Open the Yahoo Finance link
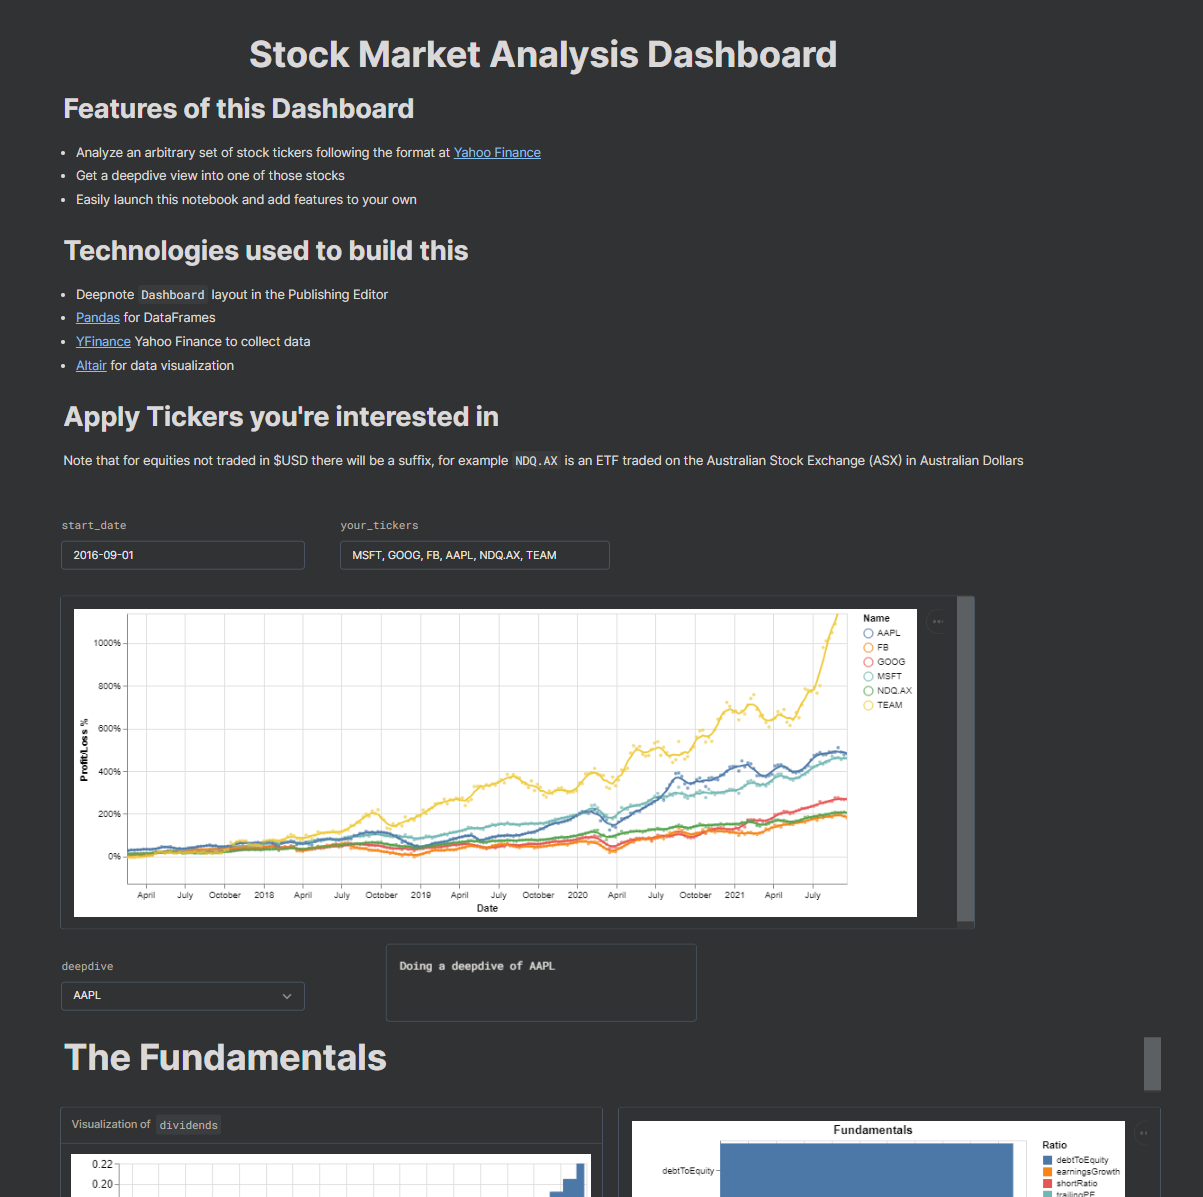This screenshot has width=1203, height=1197. (x=497, y=153)
